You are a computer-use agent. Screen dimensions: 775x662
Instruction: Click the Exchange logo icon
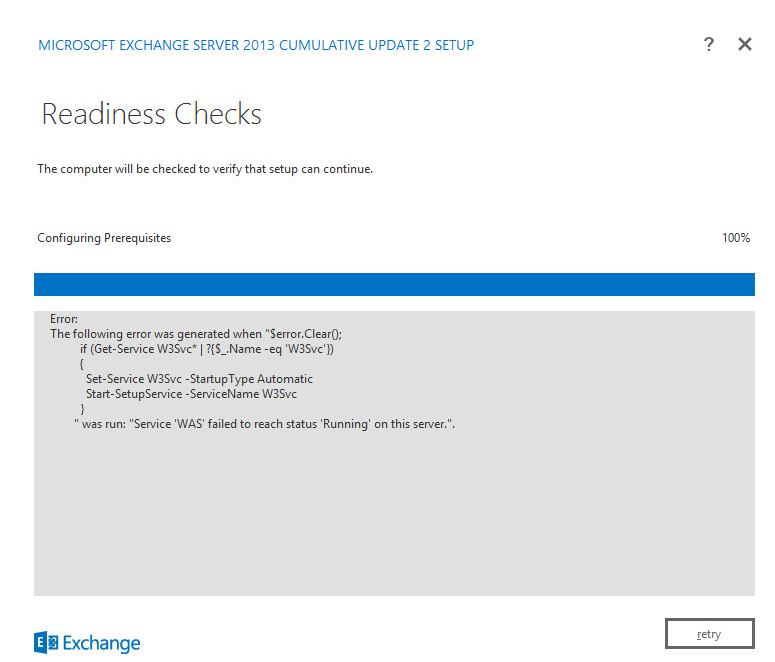(x=46, y=642)
